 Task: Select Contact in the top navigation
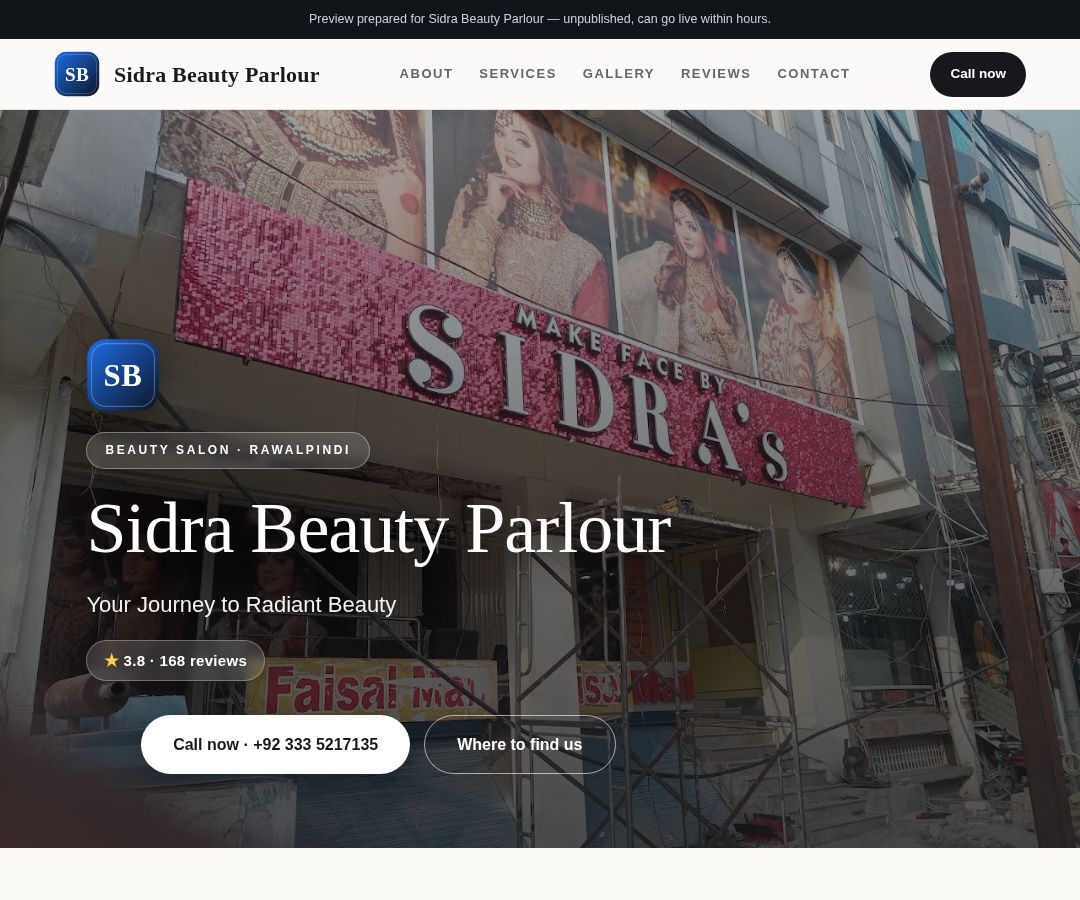point(813,74)
